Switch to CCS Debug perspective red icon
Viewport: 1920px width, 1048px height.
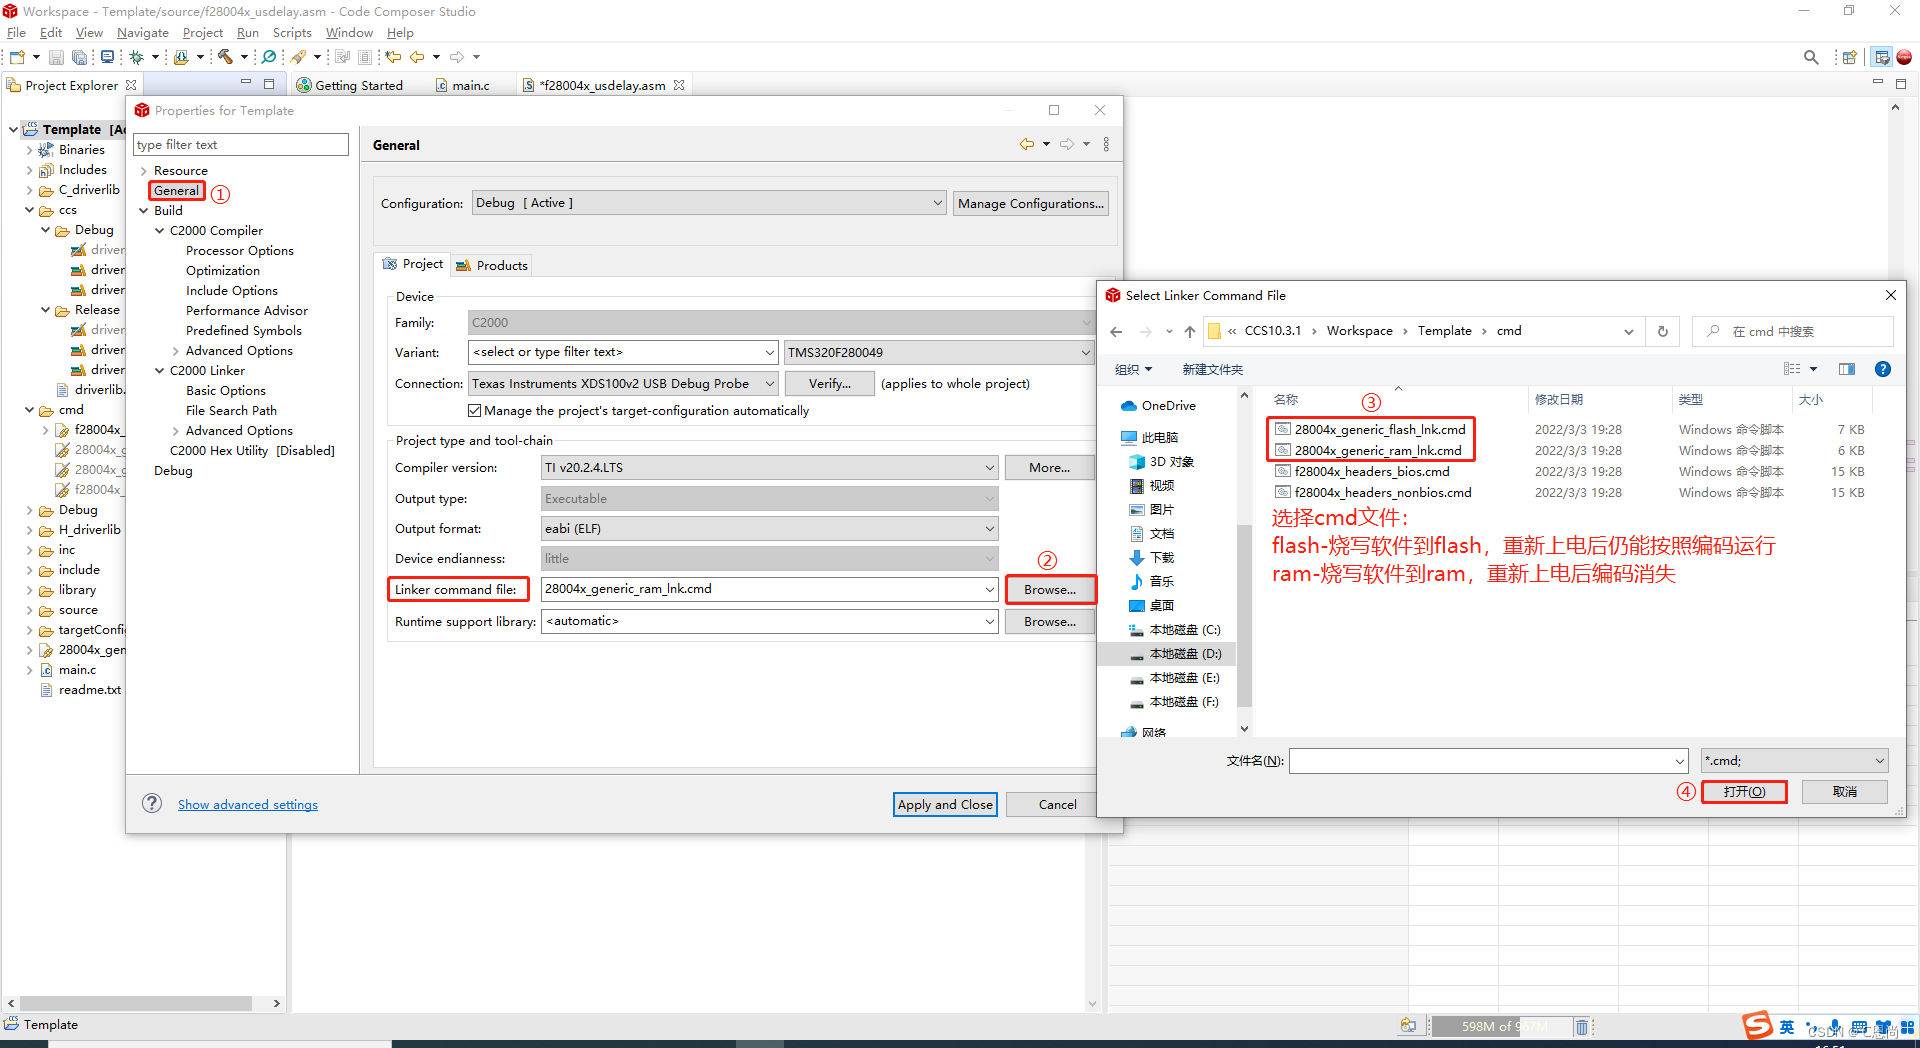[1904, 57]
